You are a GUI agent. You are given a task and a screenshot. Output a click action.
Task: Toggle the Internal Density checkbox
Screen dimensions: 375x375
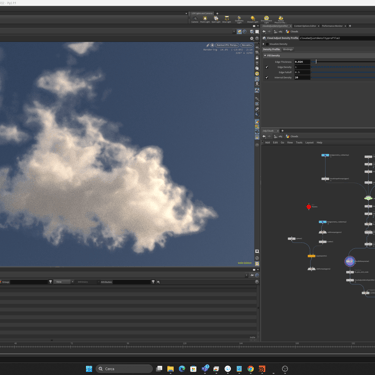267,77
